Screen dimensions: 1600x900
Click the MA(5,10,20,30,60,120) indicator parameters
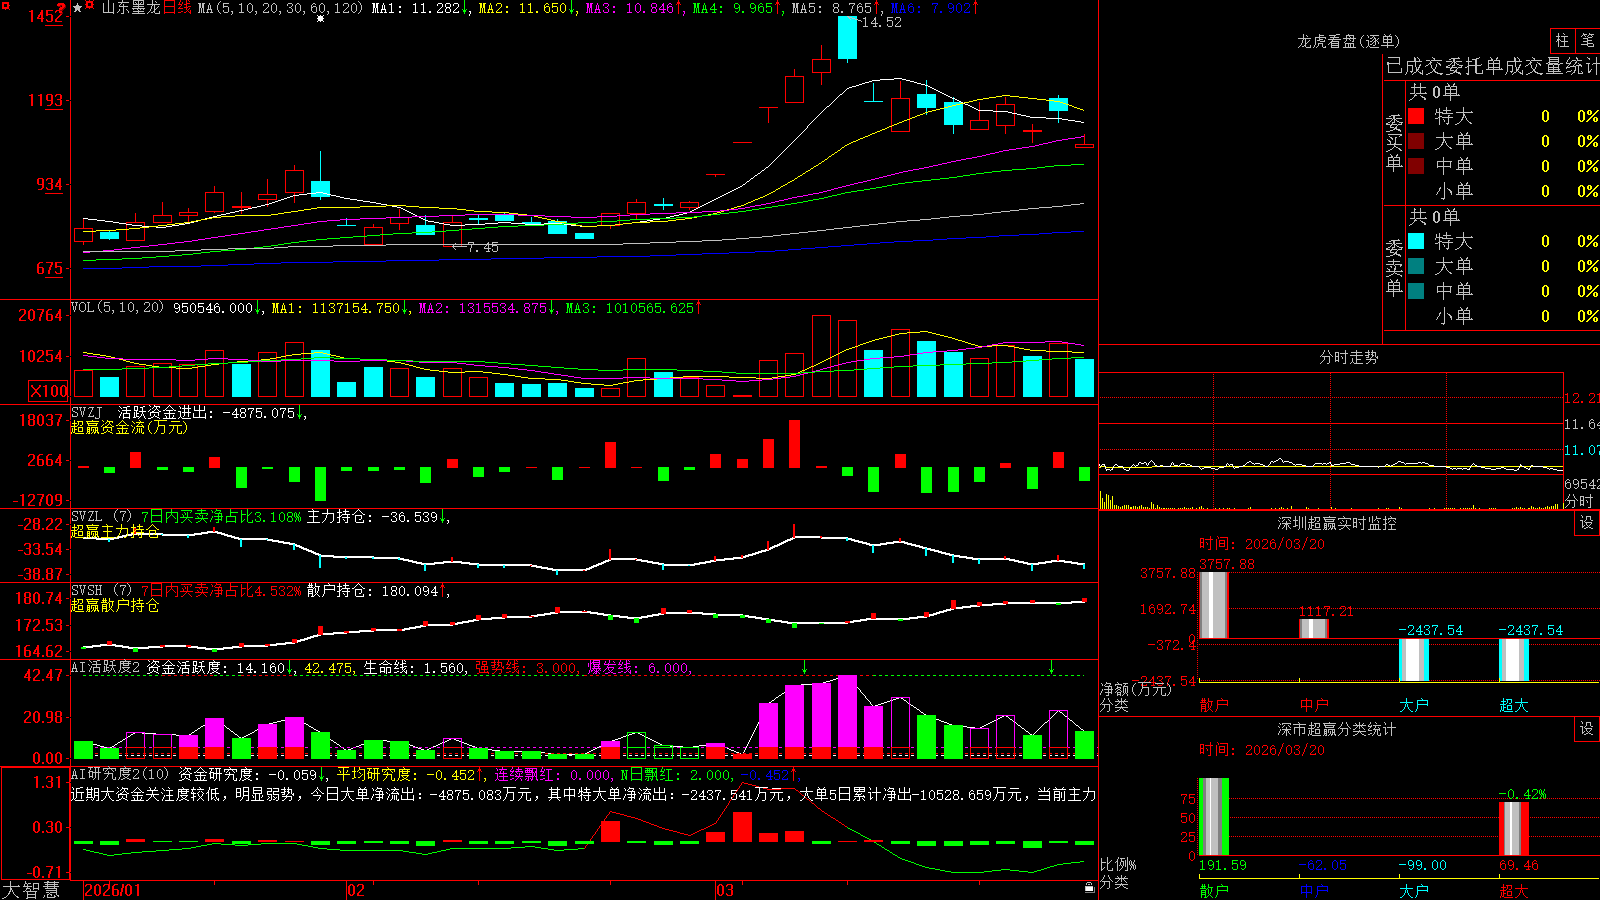[280, 8]
